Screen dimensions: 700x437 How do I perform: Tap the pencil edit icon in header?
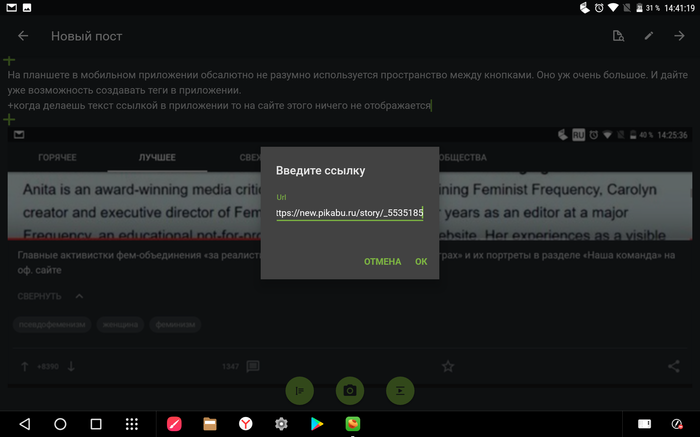pos(648,37)
